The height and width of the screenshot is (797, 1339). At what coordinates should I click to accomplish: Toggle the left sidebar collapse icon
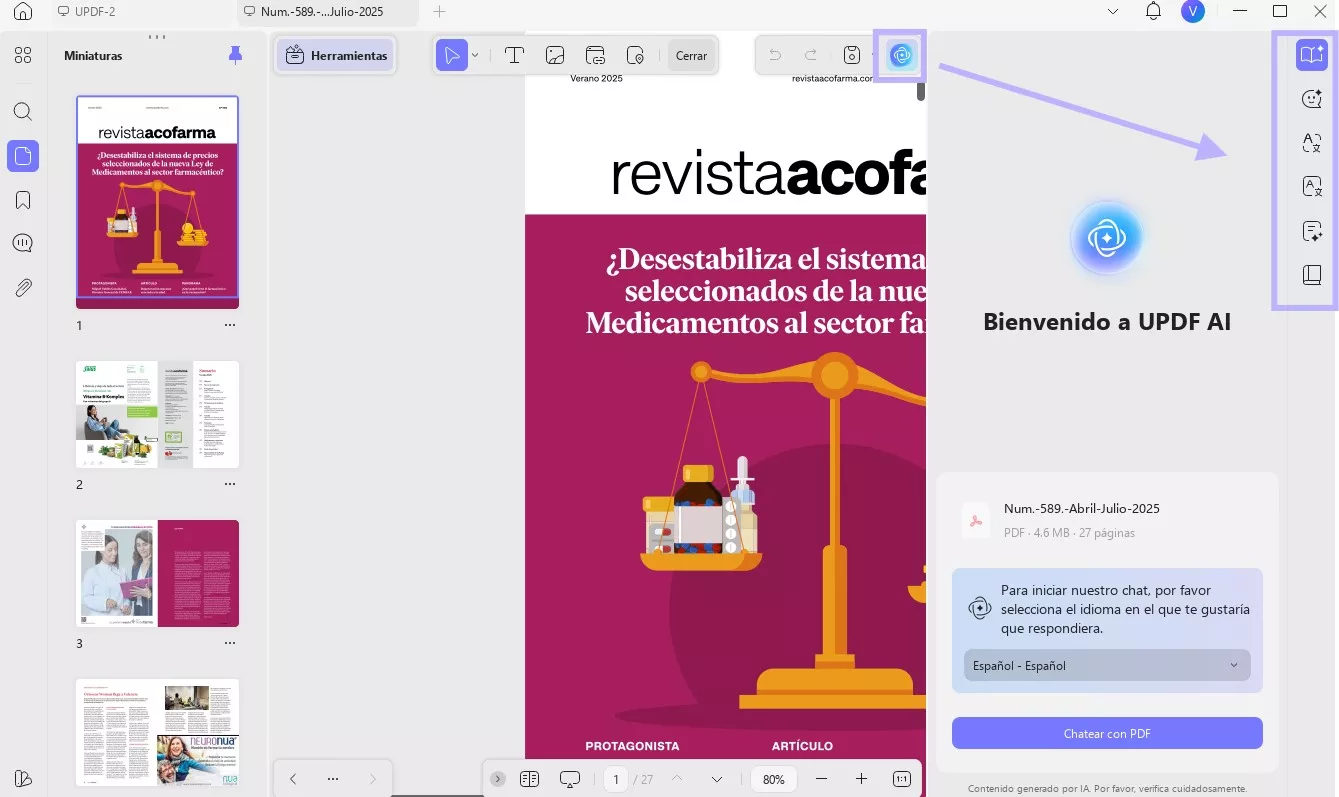click(x=23, y=778)
